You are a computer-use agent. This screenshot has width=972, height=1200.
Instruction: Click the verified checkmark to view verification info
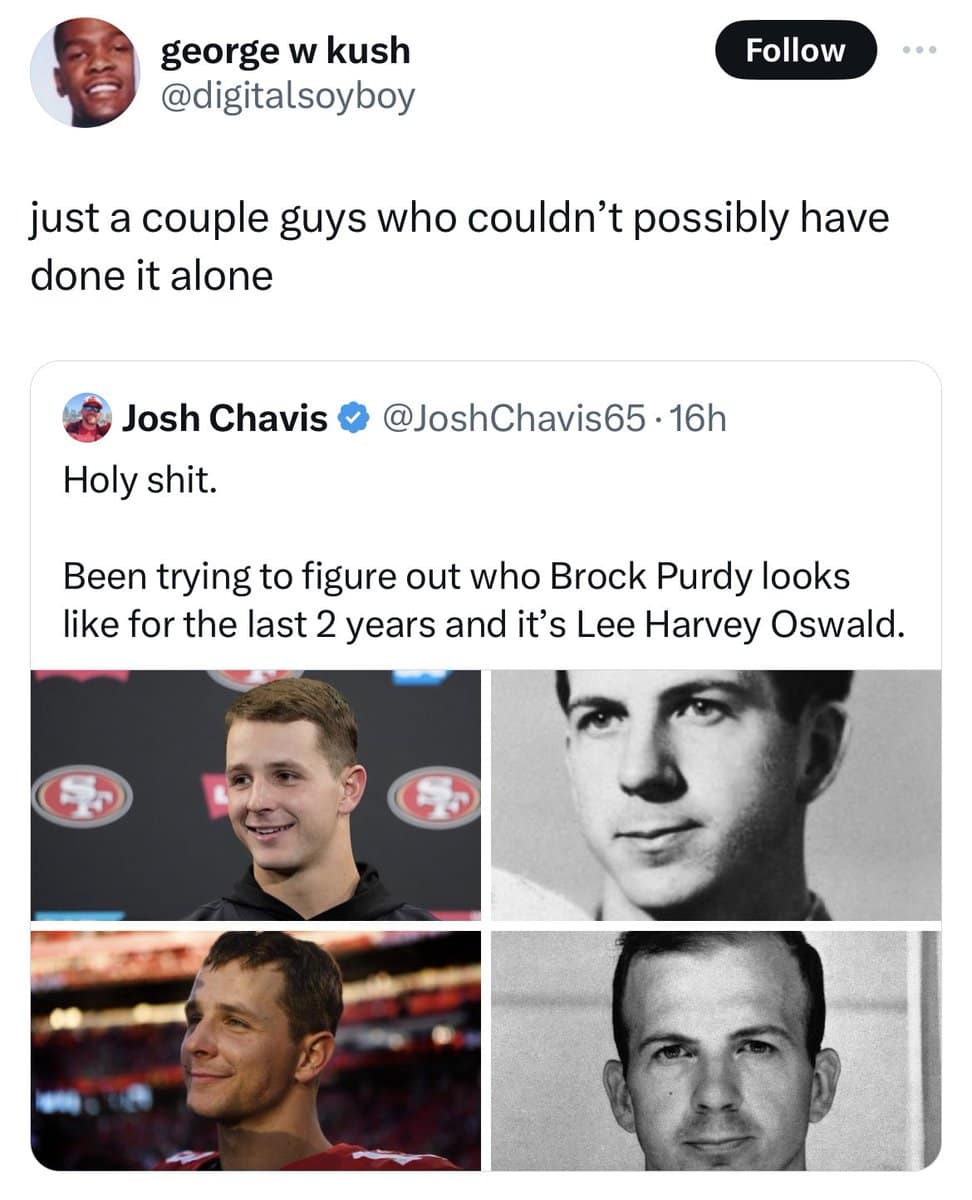click(352, 419)
